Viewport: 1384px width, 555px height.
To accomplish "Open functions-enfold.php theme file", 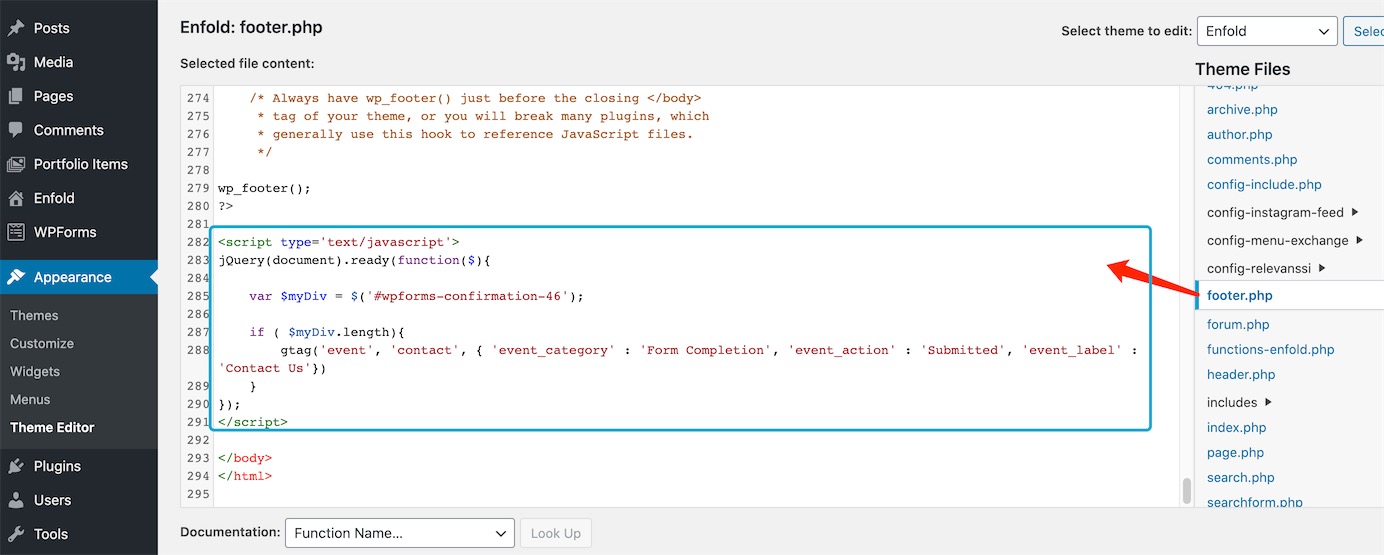I will tap(1271, 350).
